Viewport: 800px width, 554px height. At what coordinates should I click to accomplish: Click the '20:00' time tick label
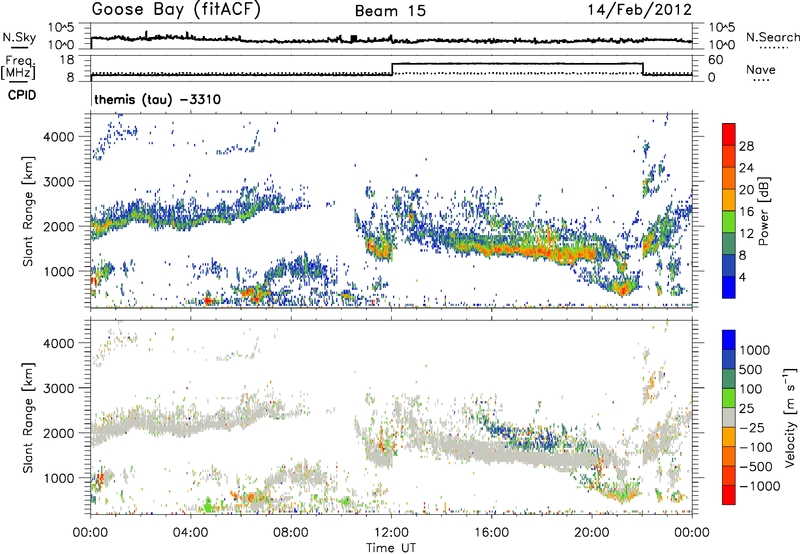[x=592, y=533]
